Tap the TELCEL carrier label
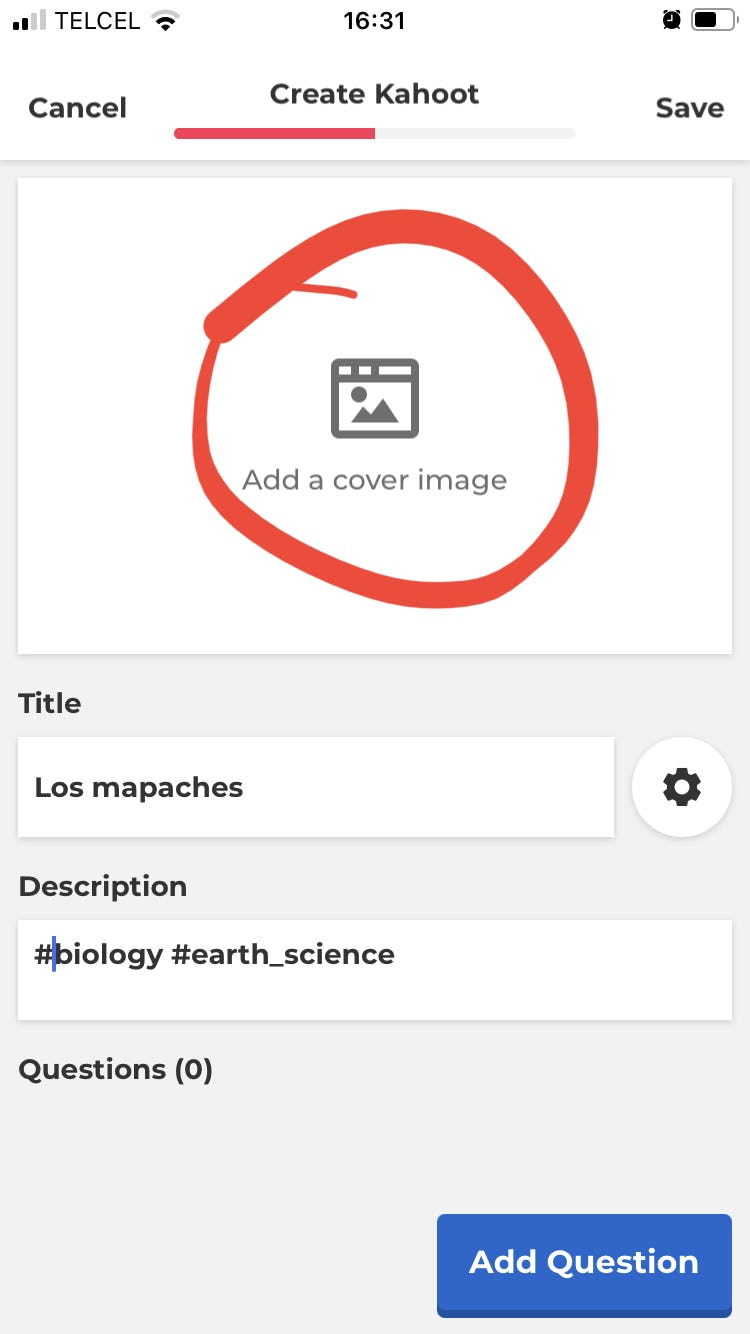 point(97,20)
